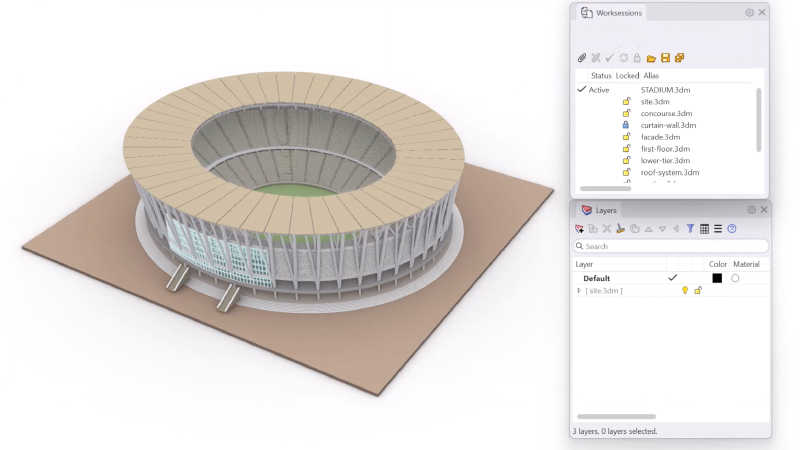The width and height of the screenshot is (800, 450).
Task: Click the Material column header
Action: click(746, 264)
